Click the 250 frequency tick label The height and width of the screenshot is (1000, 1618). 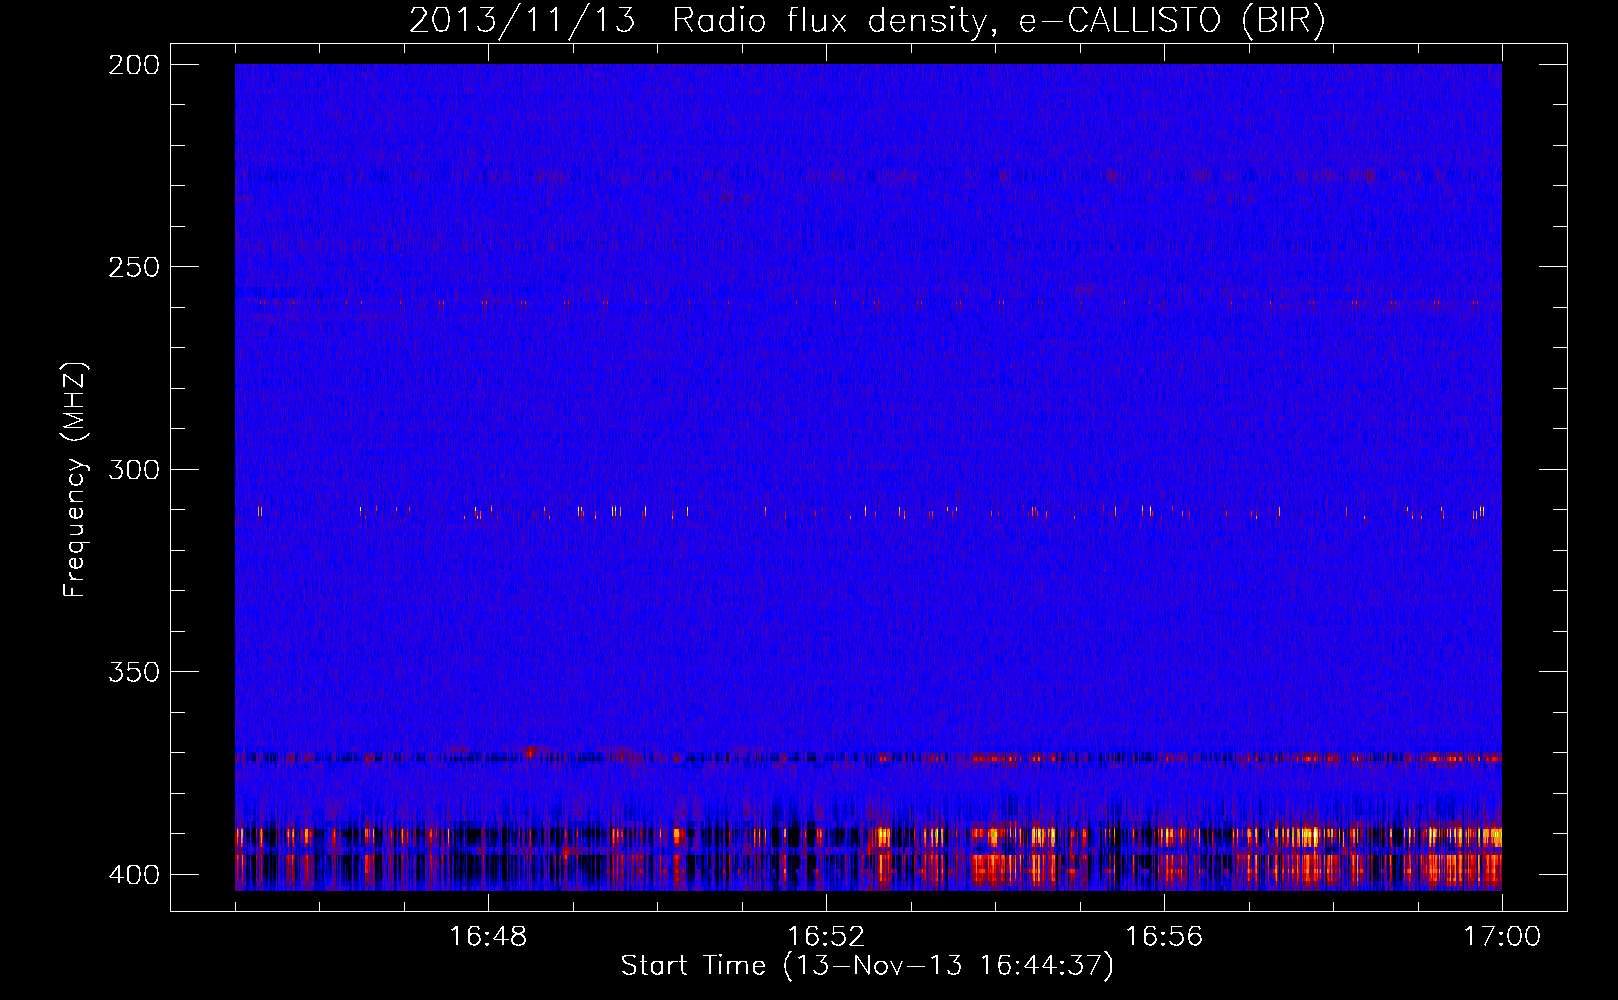[x=134, y=267]
